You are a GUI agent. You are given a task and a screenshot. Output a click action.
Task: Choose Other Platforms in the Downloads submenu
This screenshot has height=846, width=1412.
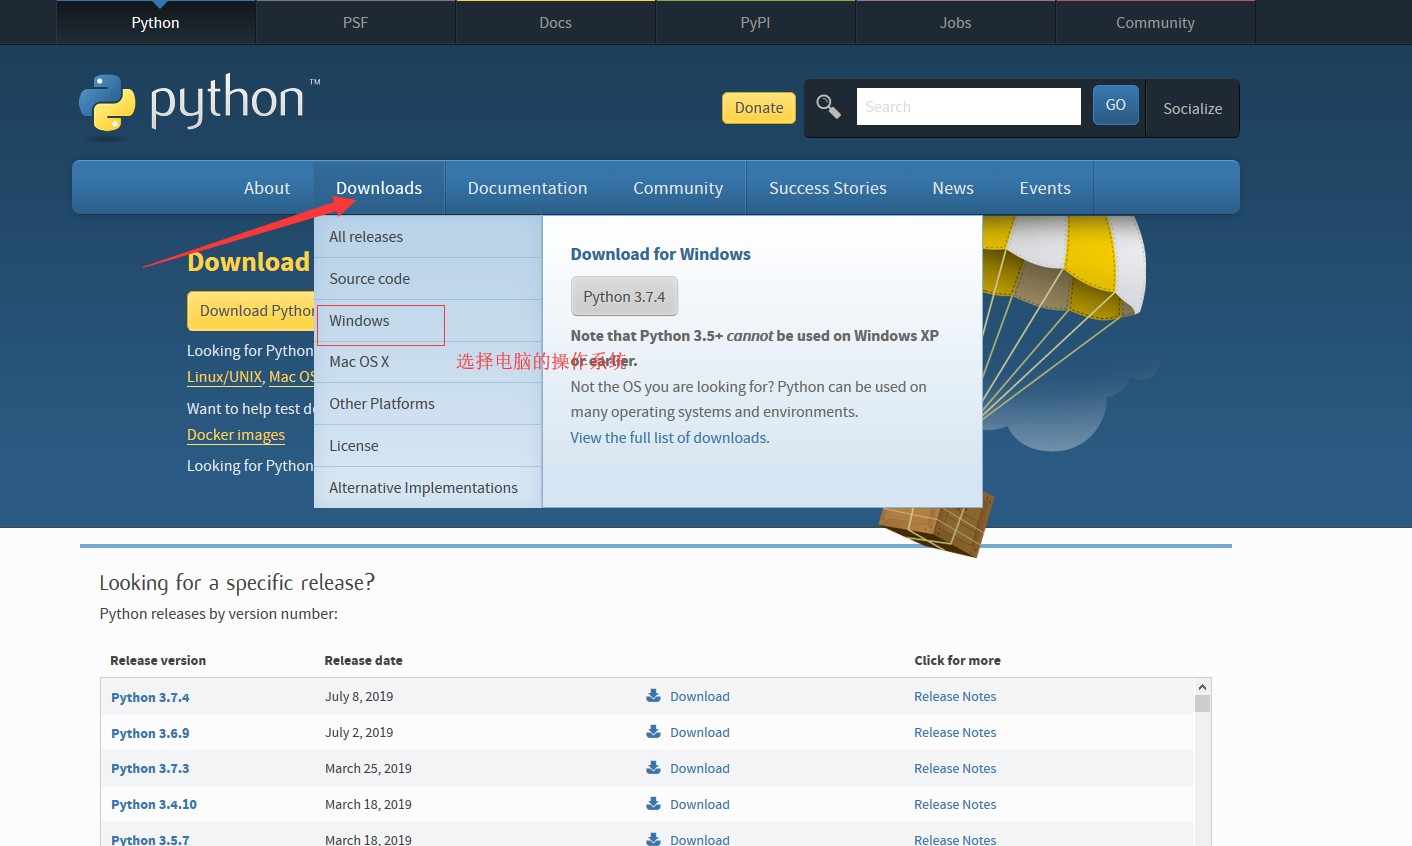[428, 404]
